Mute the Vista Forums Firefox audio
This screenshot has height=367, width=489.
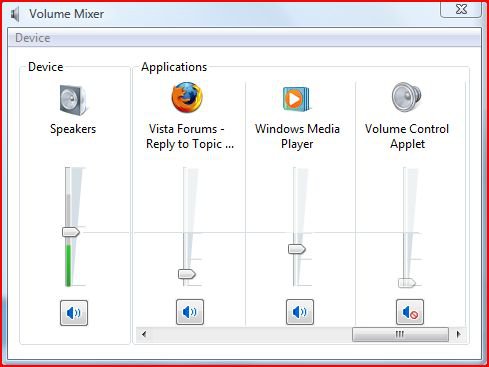click(x=190, y=312)
